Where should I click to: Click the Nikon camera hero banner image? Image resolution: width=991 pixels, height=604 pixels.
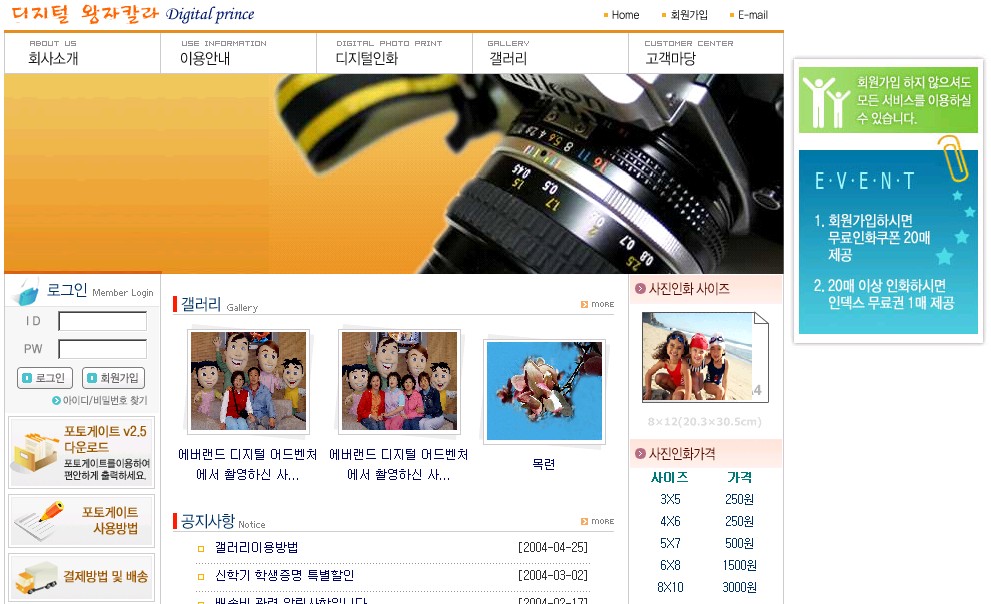394,174
